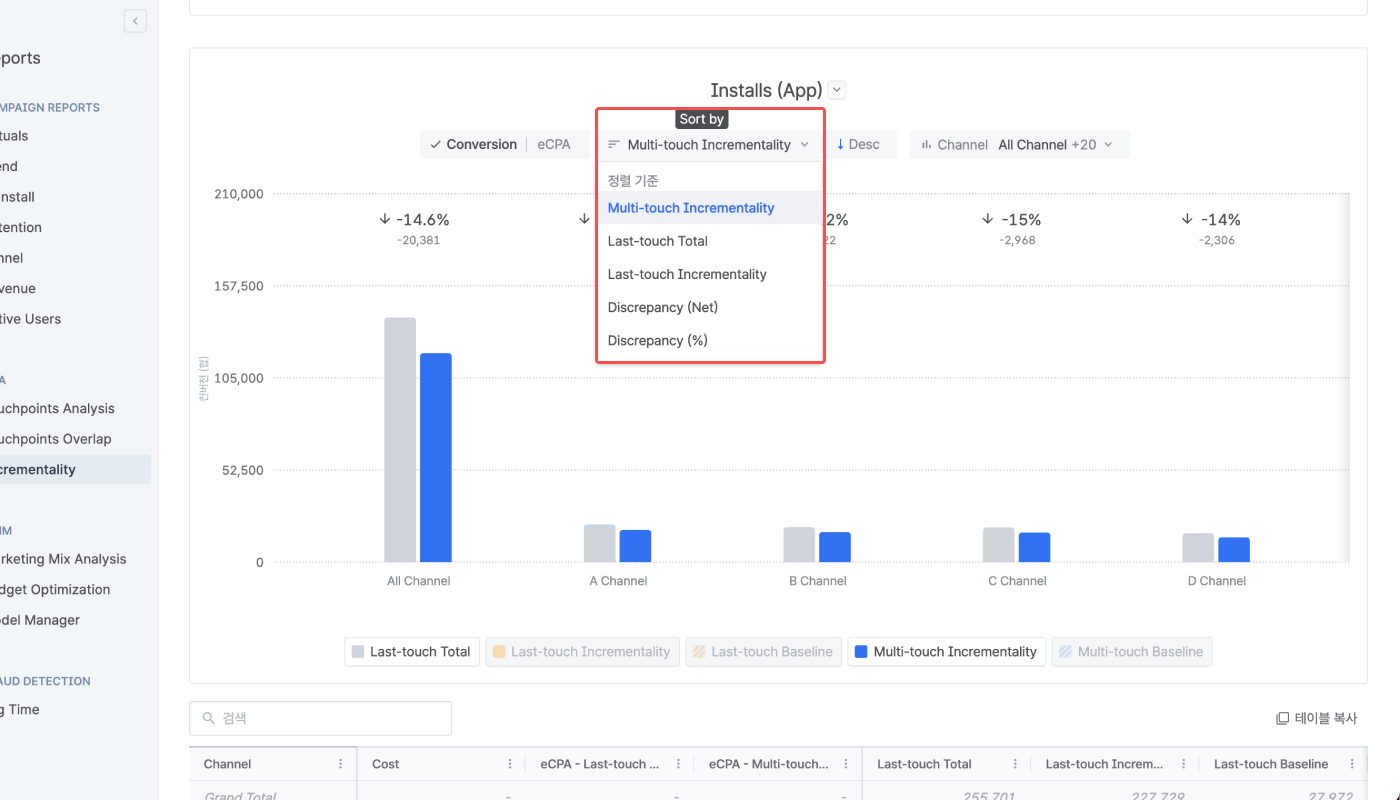Open Last-touch Baseline column kebab menu
1400x800 pixels.
tap(1352, 764)
